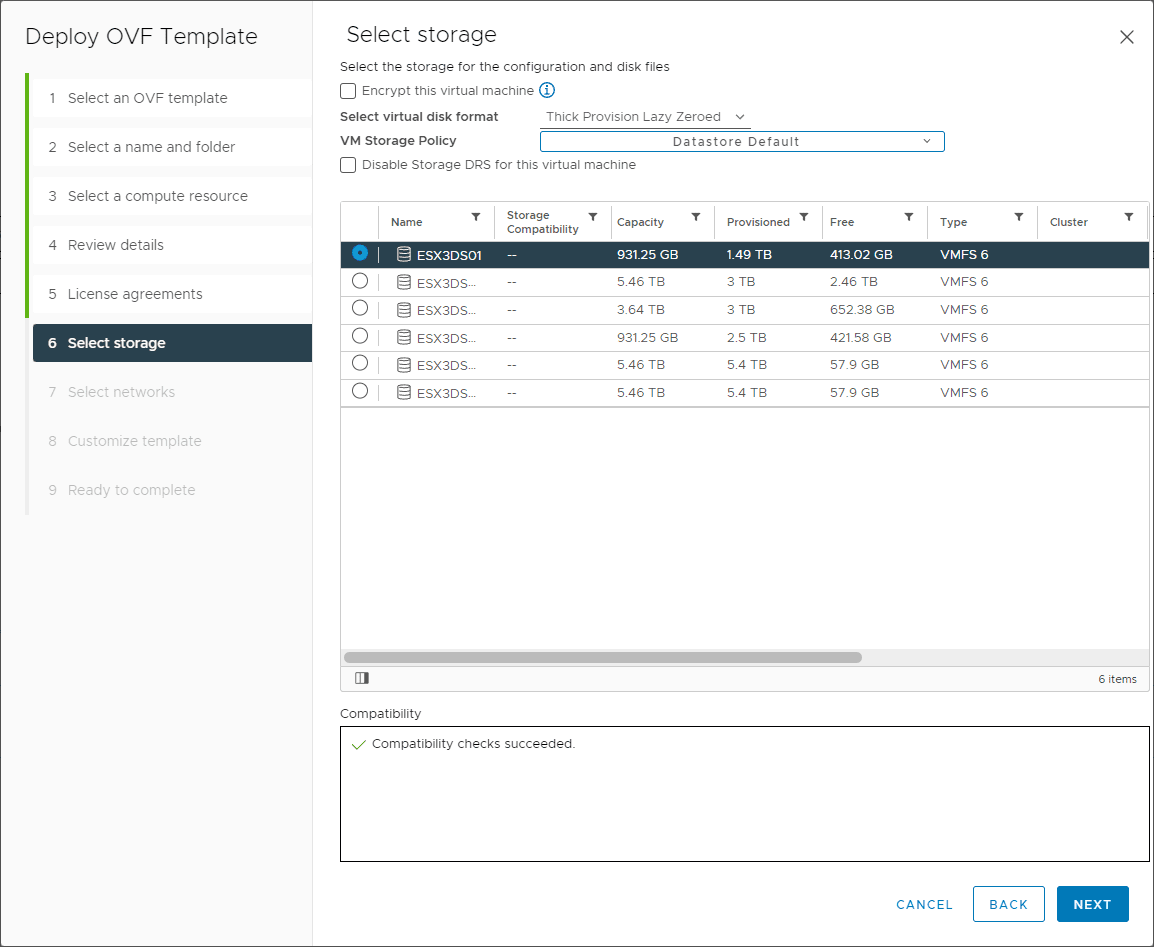Check Disable Storage DRS for this virtual machine
This screenshot has height=947, width=1154.
pos(348,164)
